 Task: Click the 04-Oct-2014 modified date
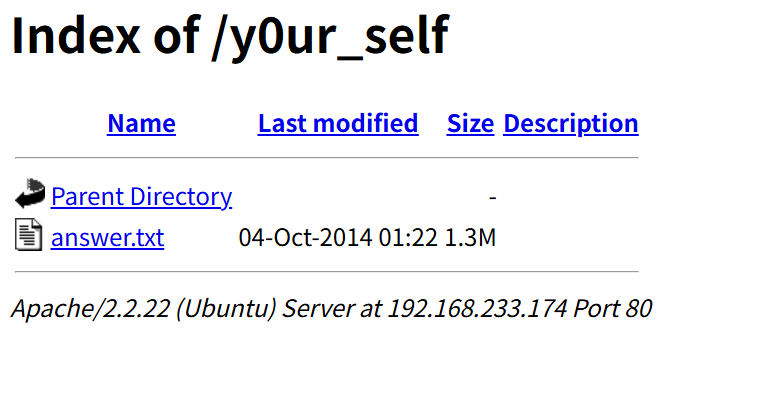(306, 237)
